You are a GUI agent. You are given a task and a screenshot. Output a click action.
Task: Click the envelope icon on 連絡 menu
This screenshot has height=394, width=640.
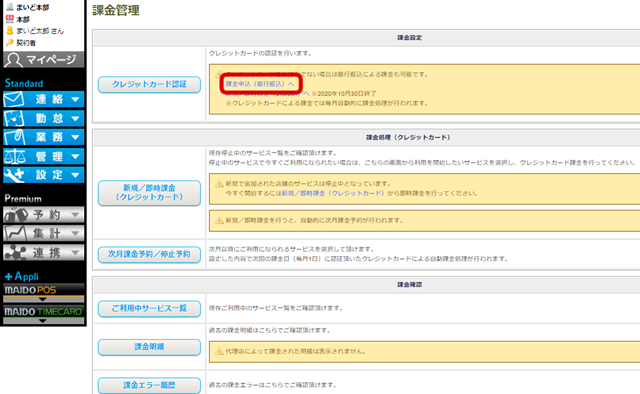pos(14,99)
